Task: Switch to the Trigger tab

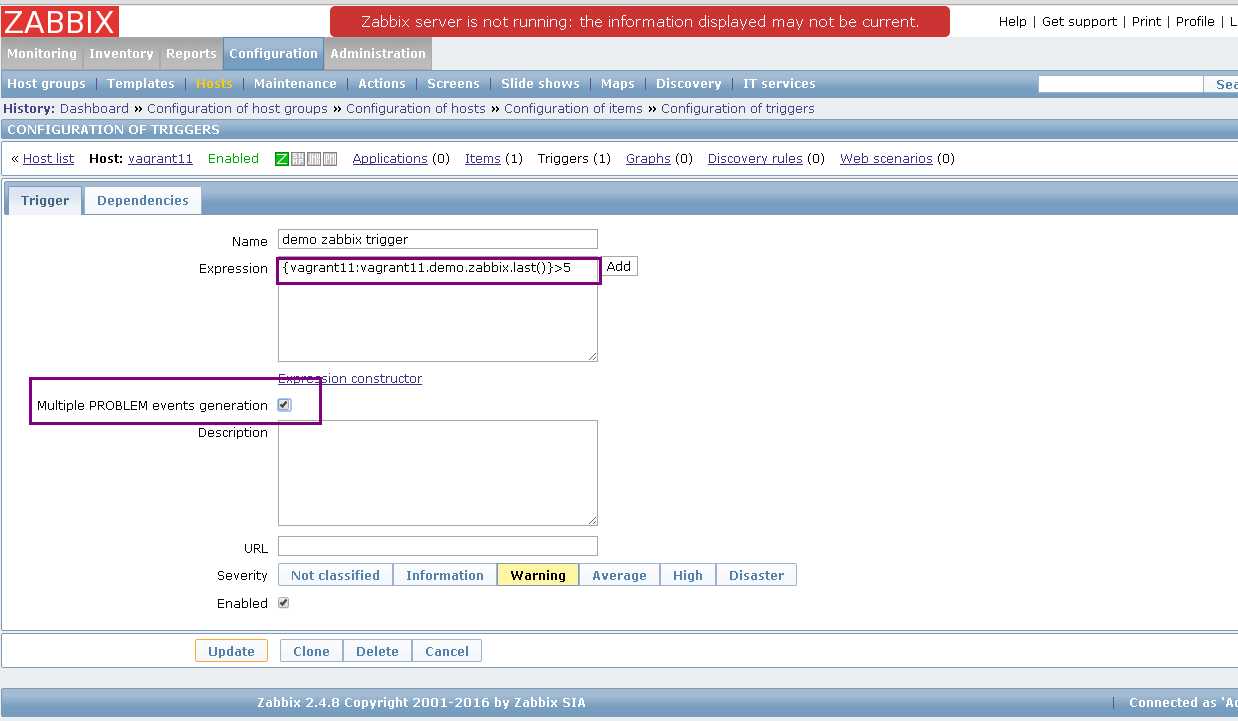Action: [x=45, y=200]
